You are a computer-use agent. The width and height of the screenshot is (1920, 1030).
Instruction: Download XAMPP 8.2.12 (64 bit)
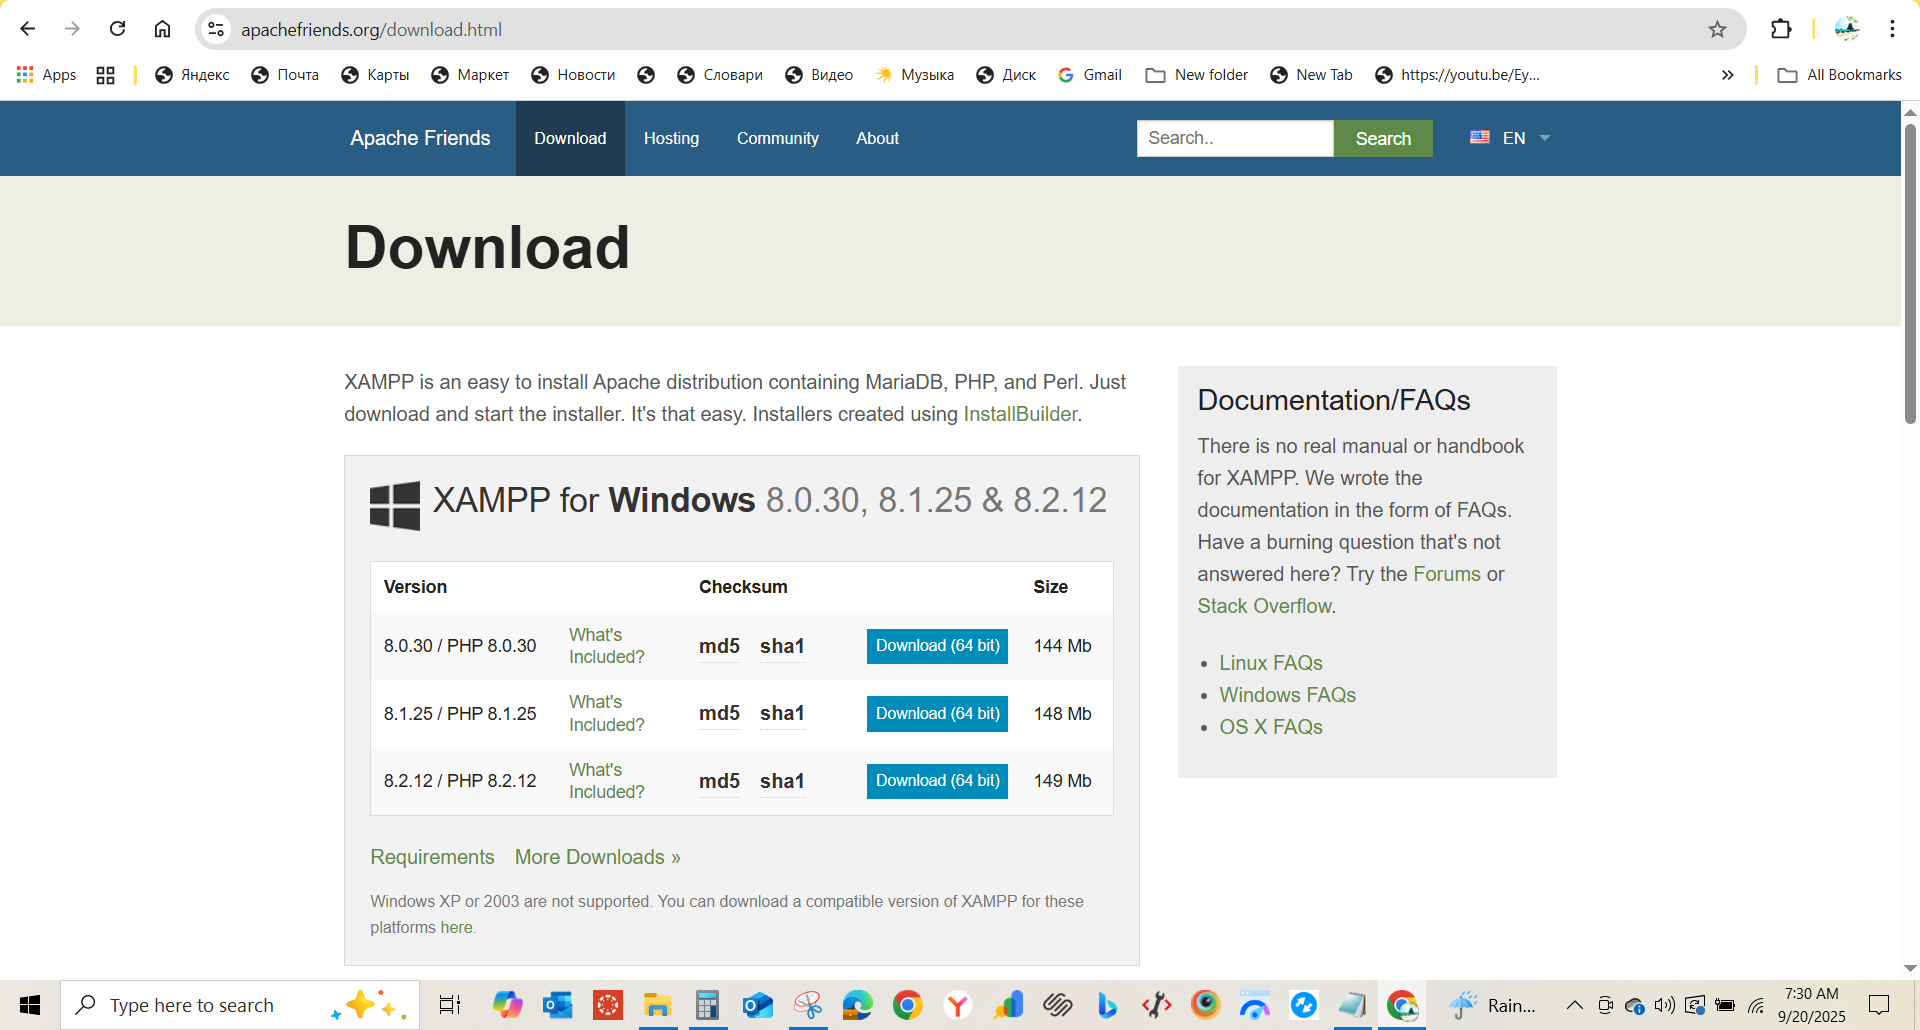[x=936, y=780]
